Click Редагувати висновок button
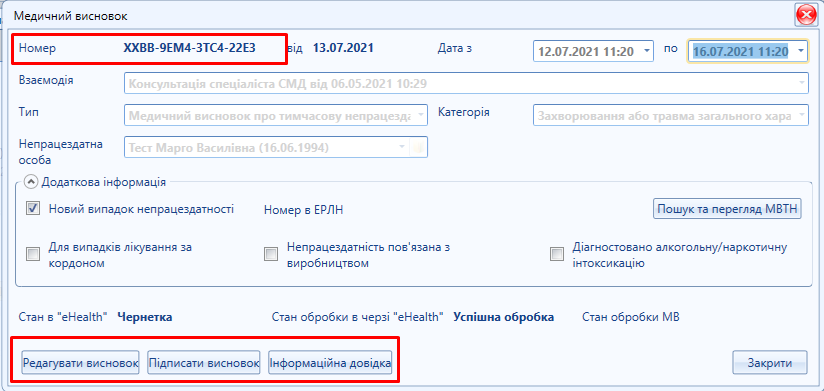 click(80, 363)
